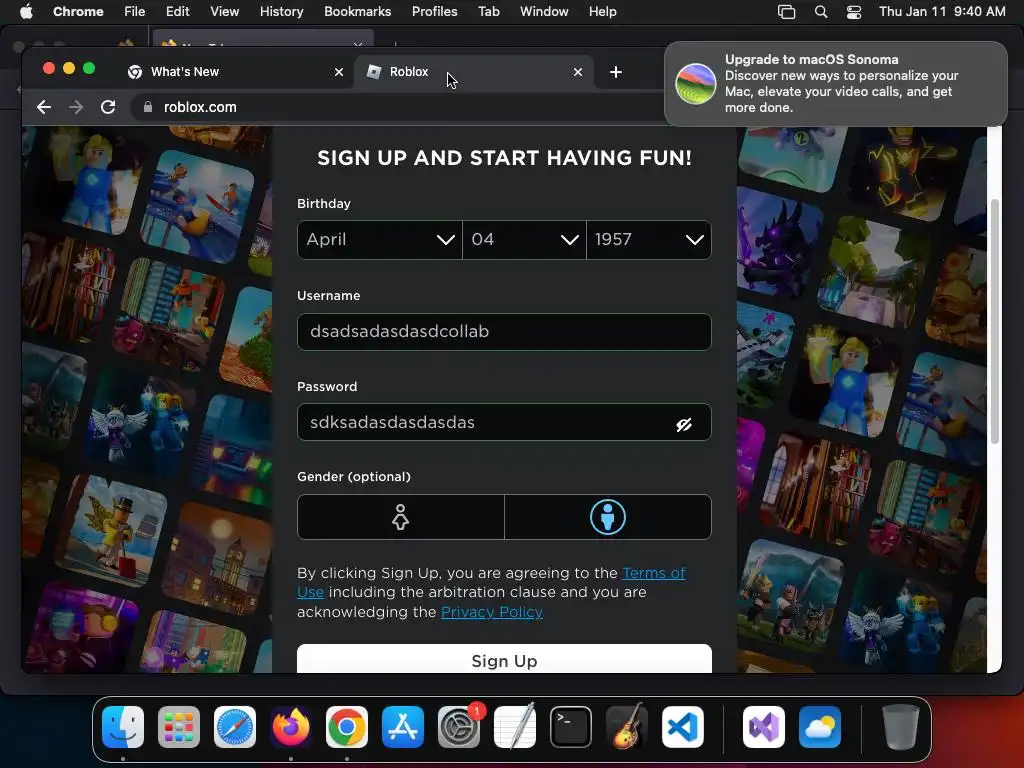Click the Password input field
This screenshot has width=1024, height=768.
click(504, 423)
